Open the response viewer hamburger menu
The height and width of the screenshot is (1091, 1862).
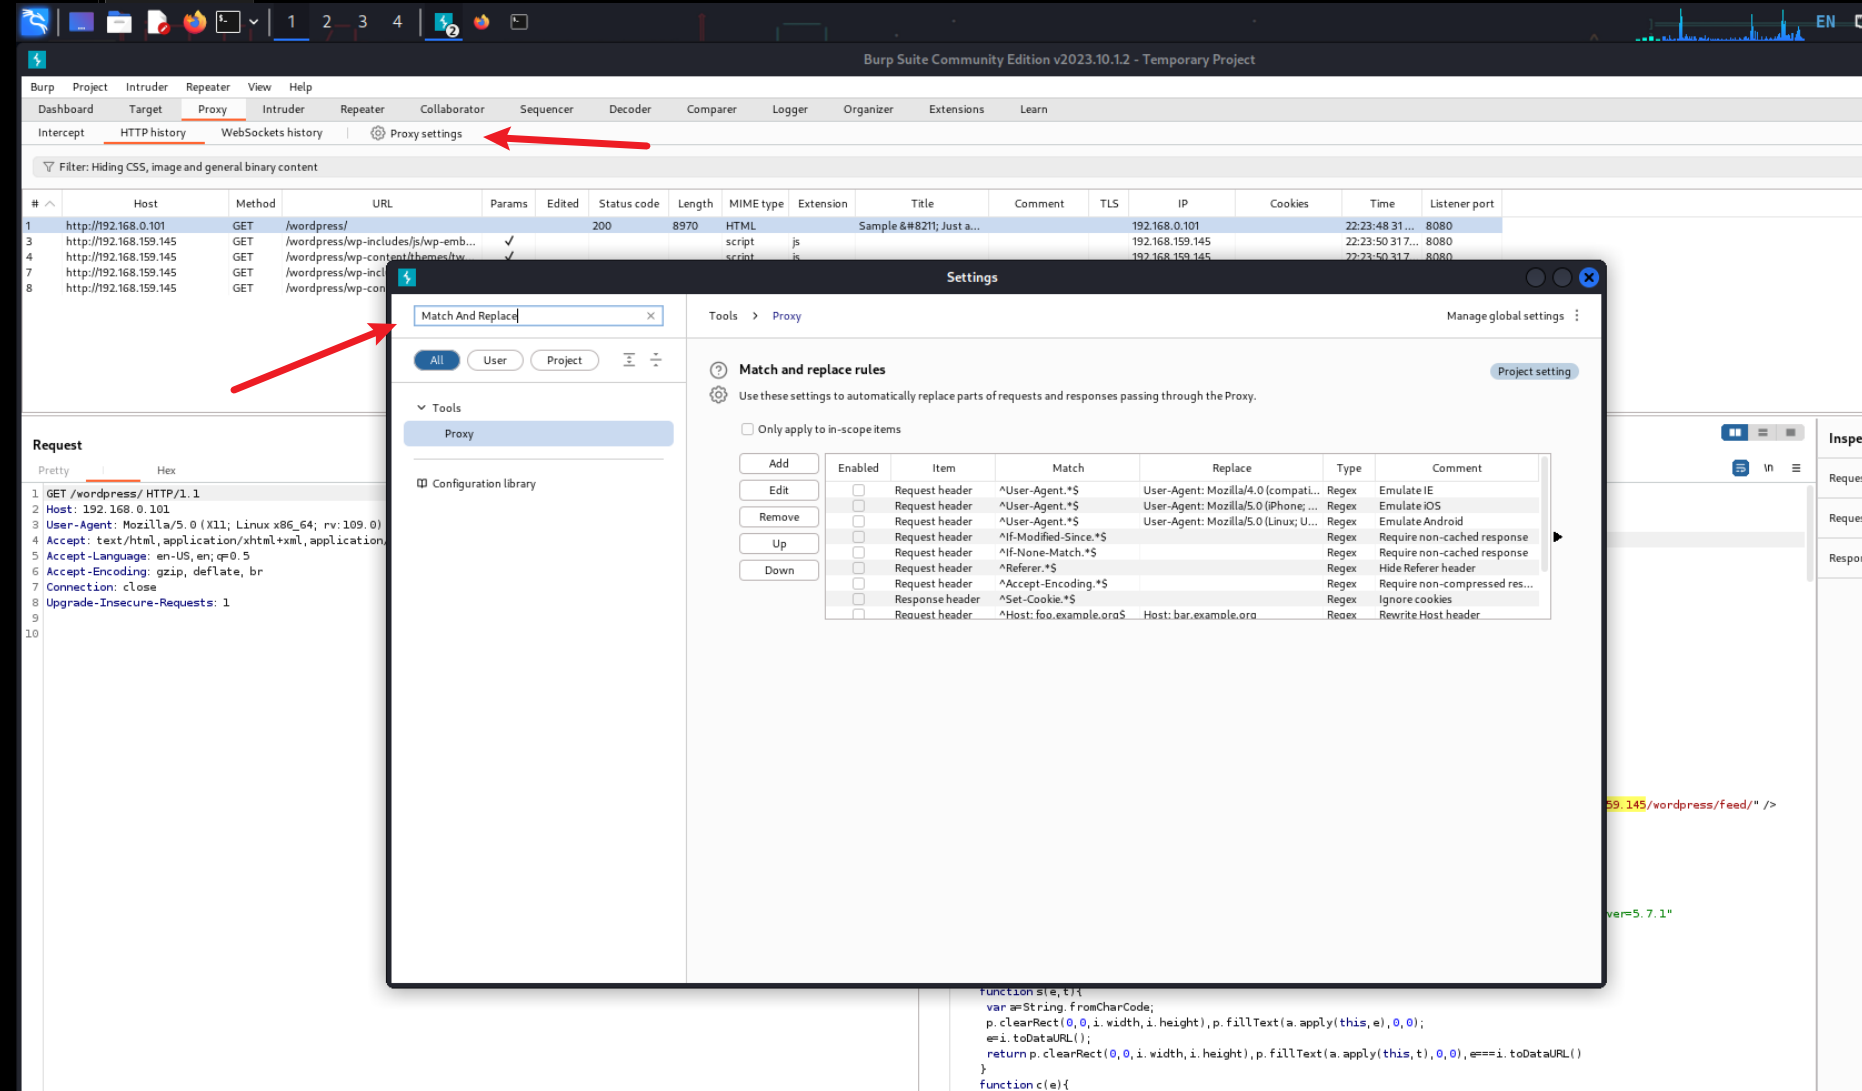click(x=1796, y=468)
